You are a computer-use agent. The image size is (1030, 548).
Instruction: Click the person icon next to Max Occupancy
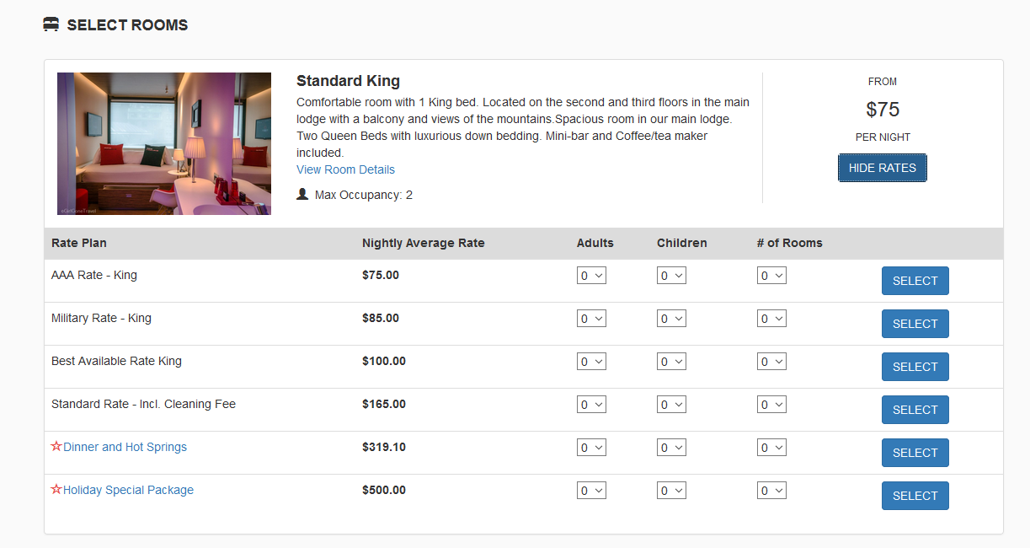pos(302,194)
